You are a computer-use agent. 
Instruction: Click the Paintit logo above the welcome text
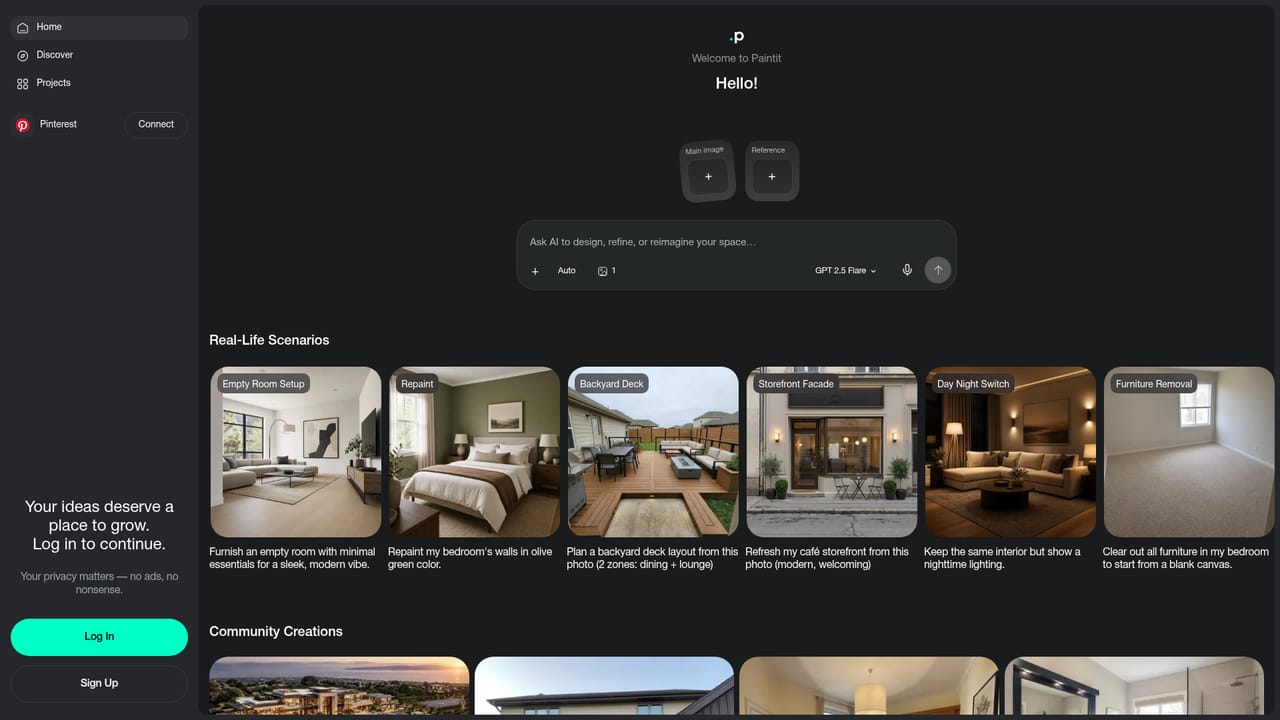pyautogui.click(x=737, y=36)
